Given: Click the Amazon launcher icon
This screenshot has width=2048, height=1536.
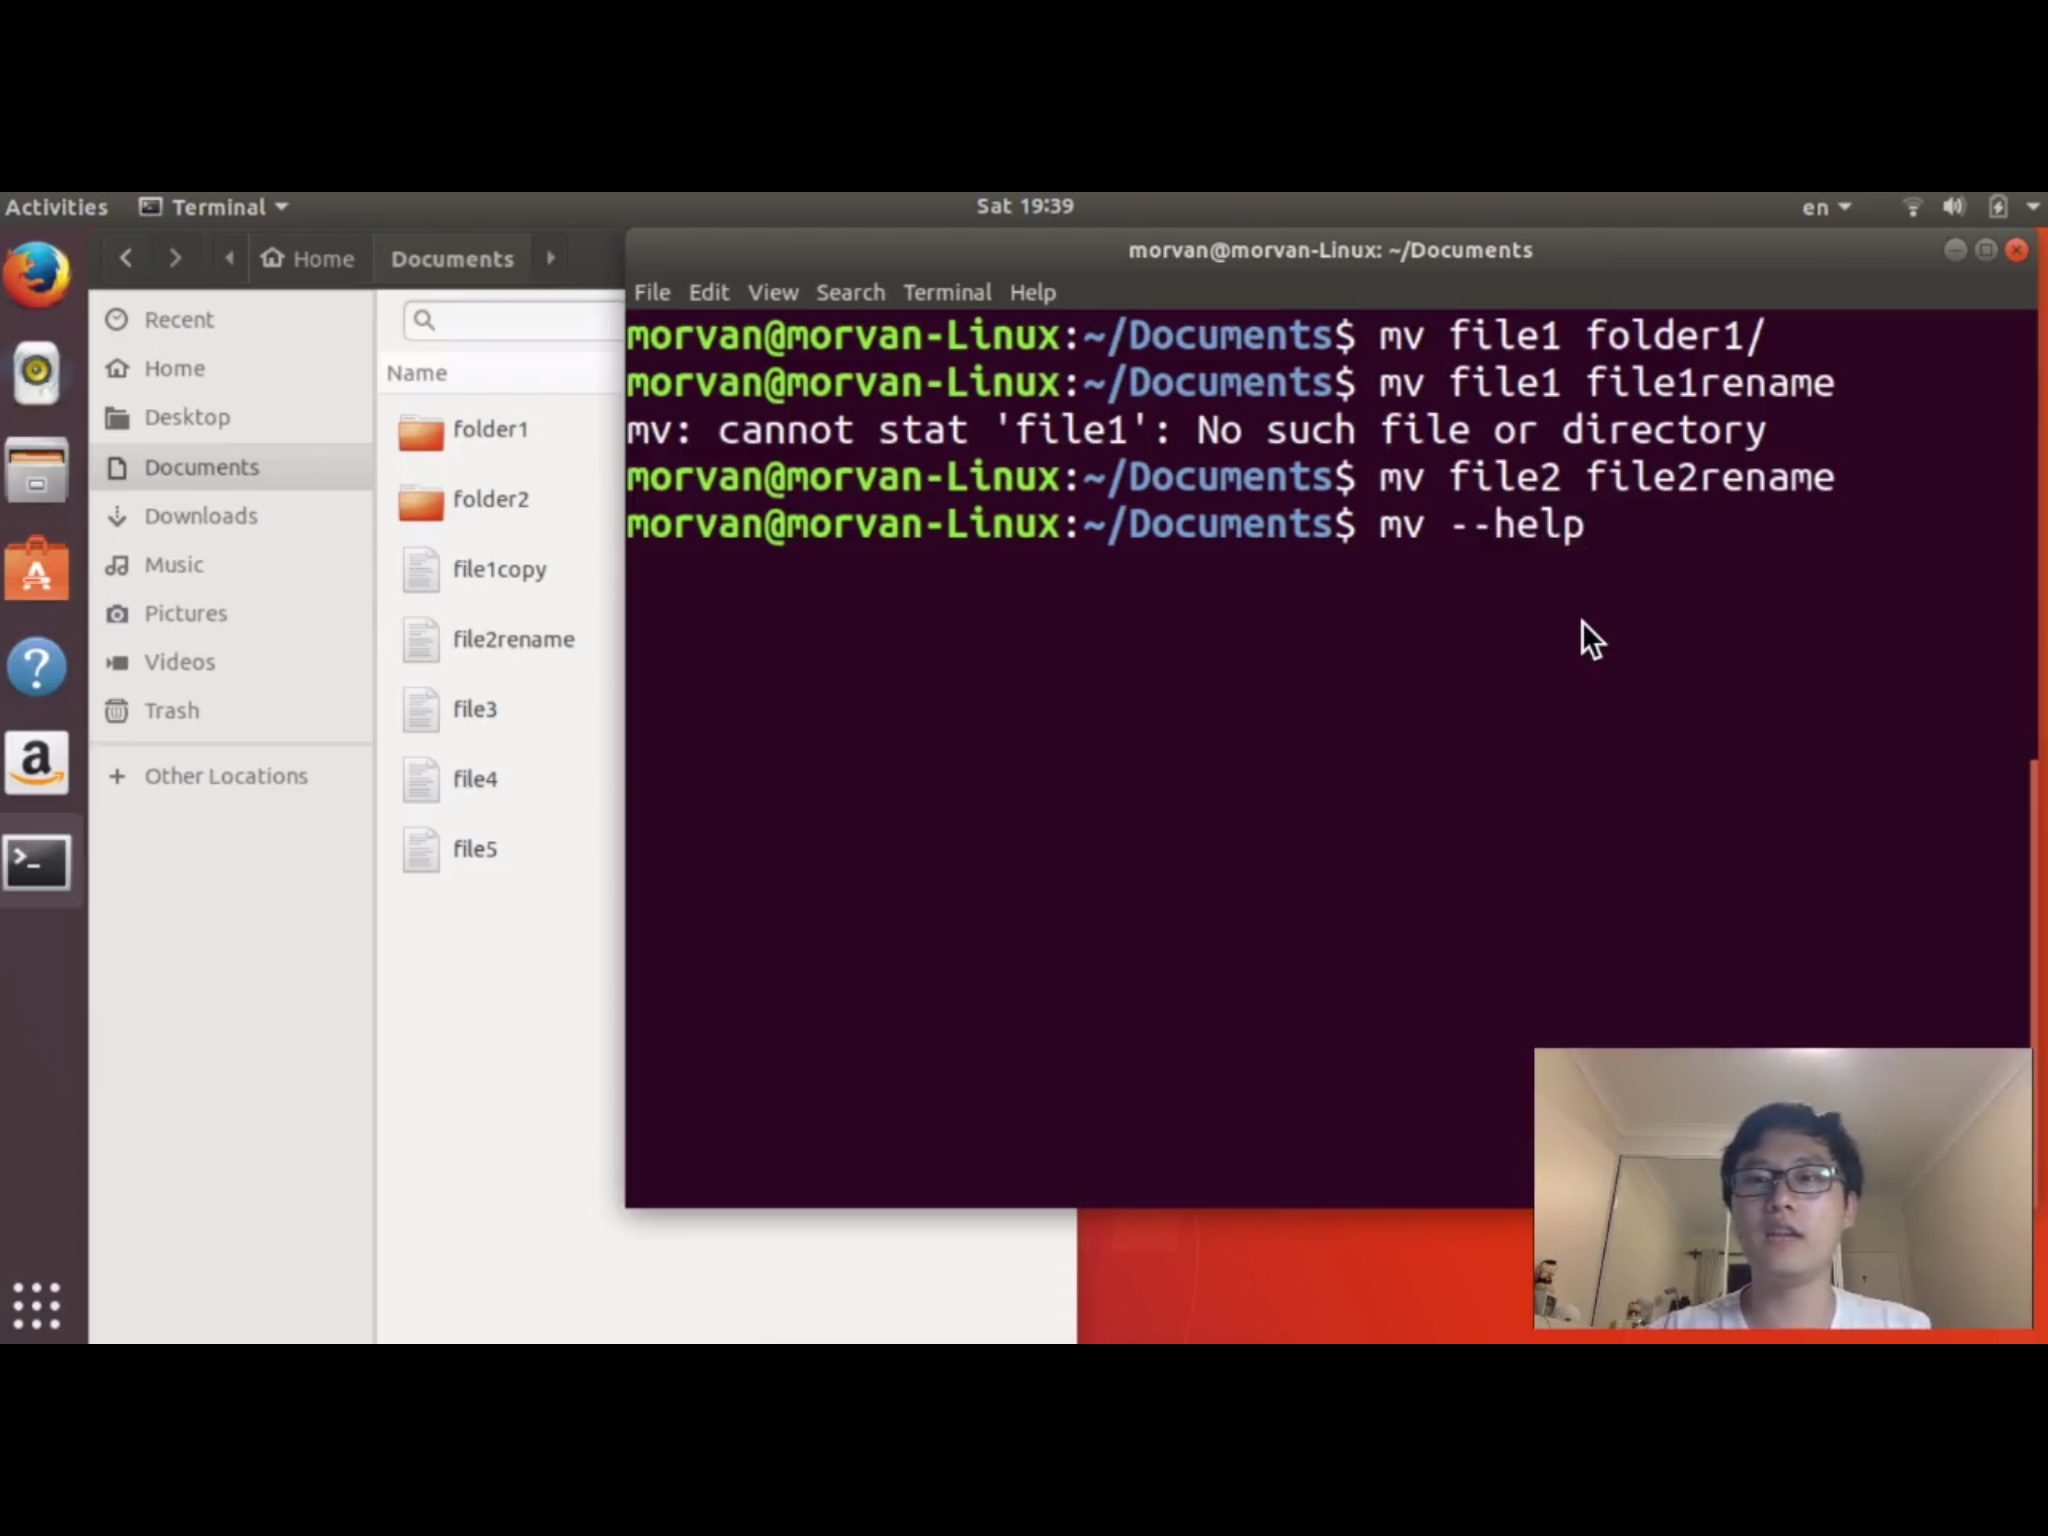Looking at the screenshot, I should tap(38, 763).
